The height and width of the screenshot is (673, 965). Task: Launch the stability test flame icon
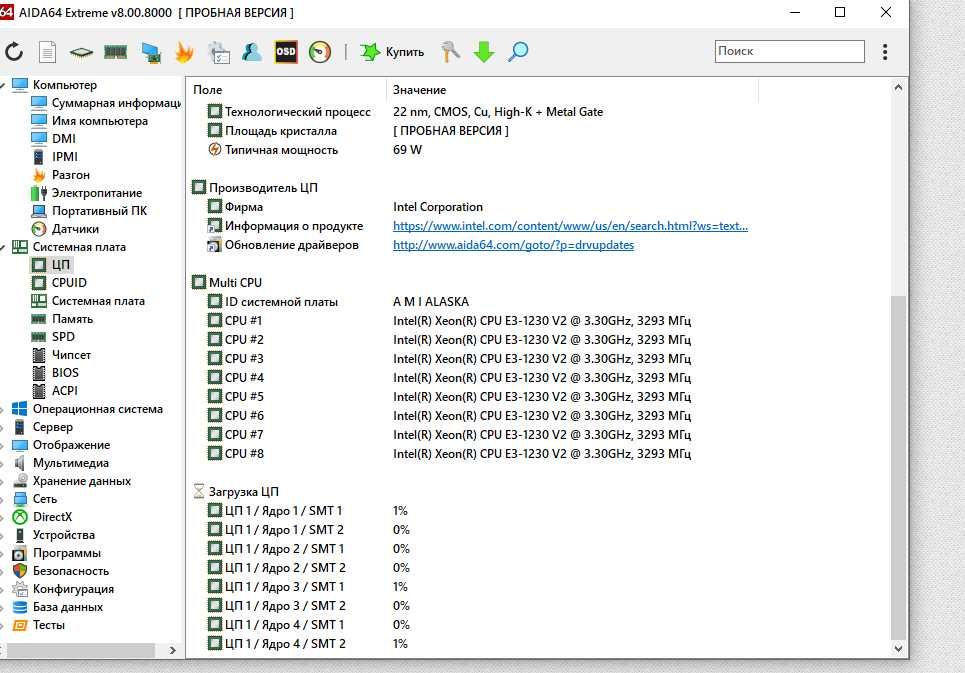[185, 52]
